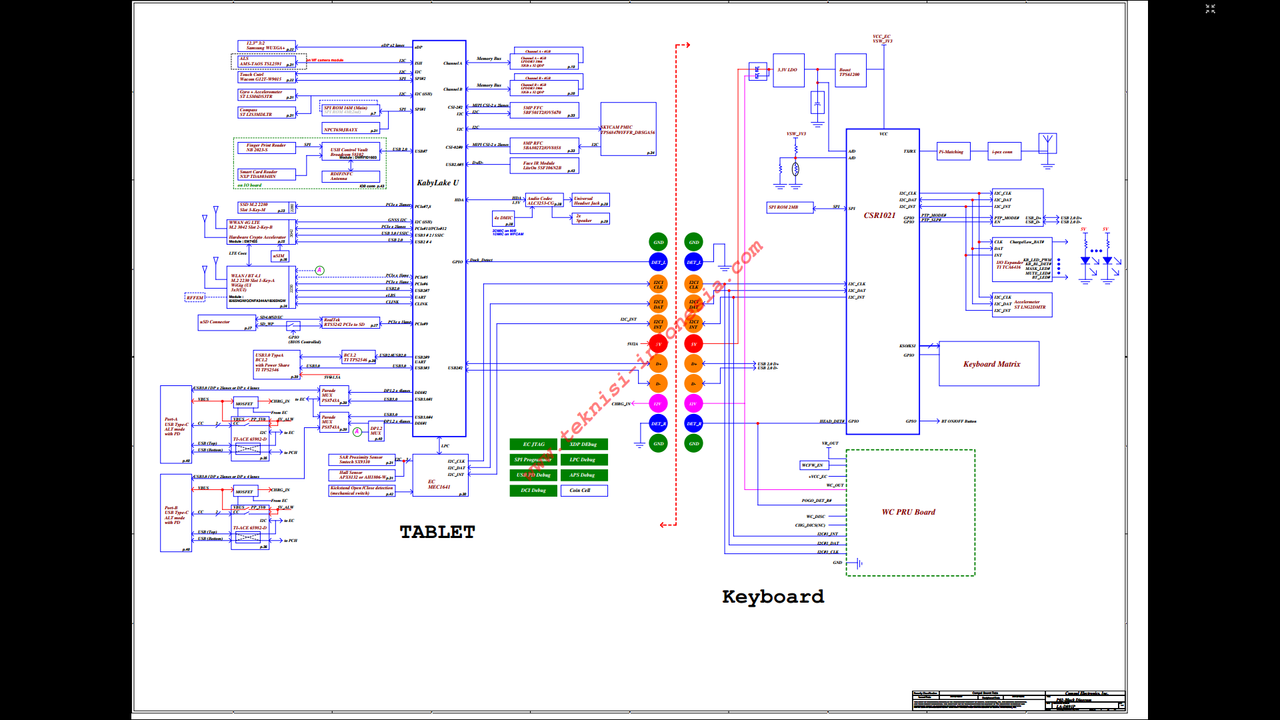Click the 4x DMIC block

[504, 216]
